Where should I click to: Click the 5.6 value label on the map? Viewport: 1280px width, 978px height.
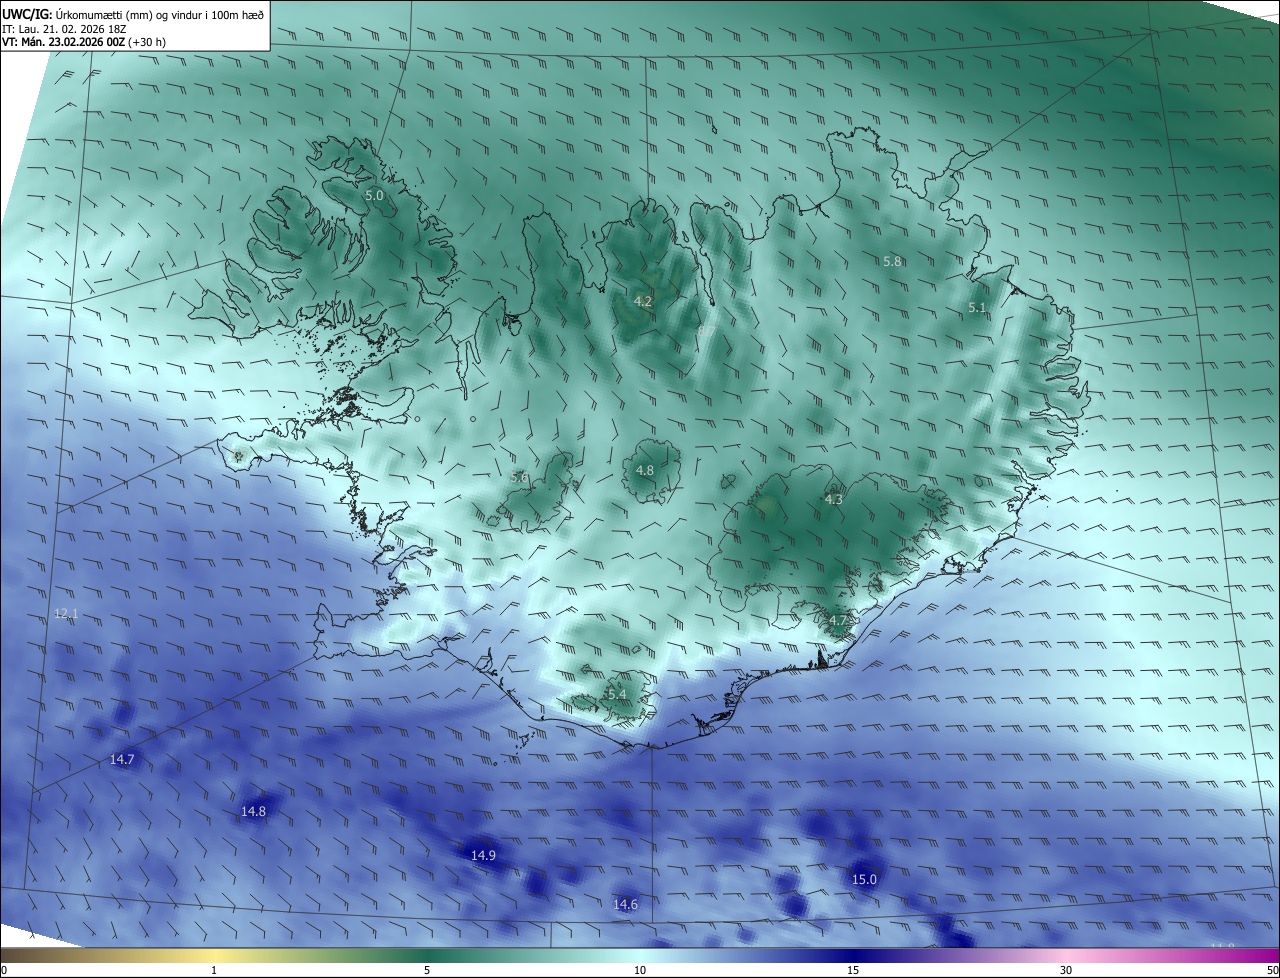[519, 478]
